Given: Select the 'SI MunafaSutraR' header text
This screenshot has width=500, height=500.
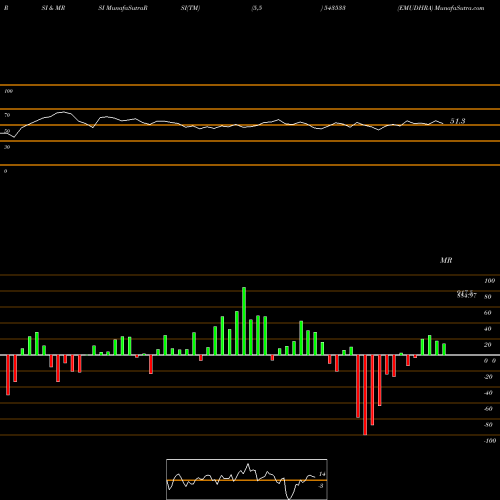Looking at the screenshot, I should [123, 8].
